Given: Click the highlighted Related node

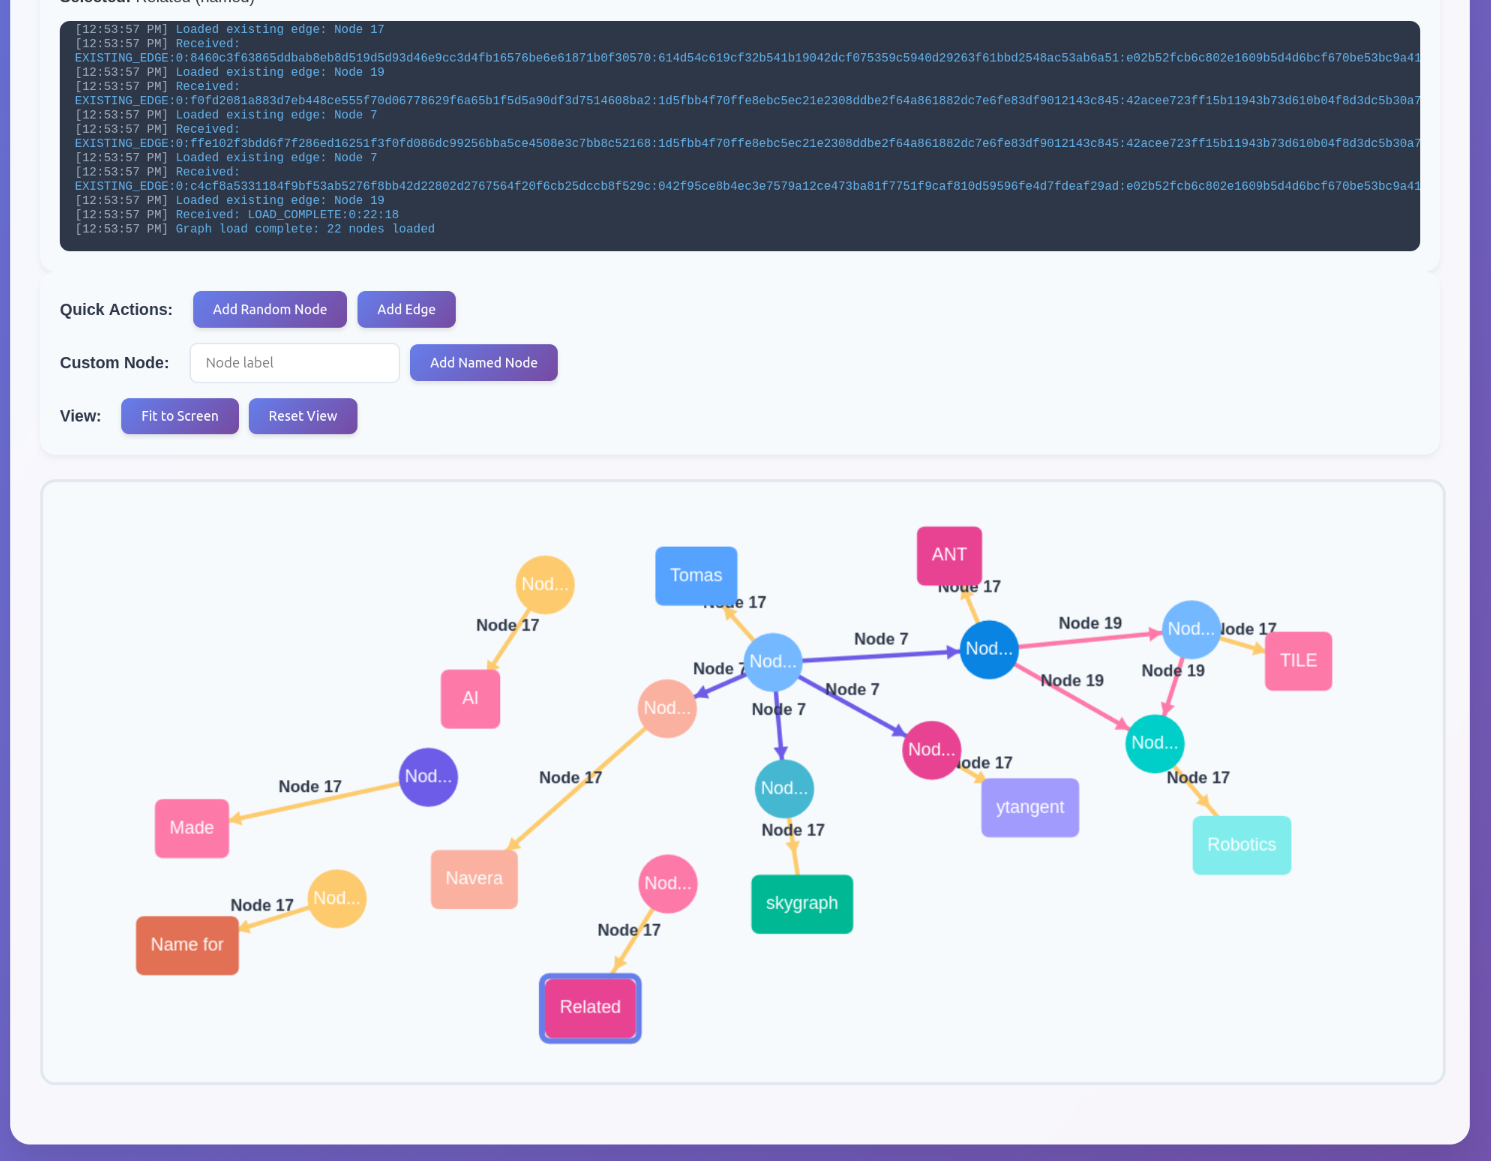Looking at the screenshot, I should pyautogui.click(x=590, y=1008).
